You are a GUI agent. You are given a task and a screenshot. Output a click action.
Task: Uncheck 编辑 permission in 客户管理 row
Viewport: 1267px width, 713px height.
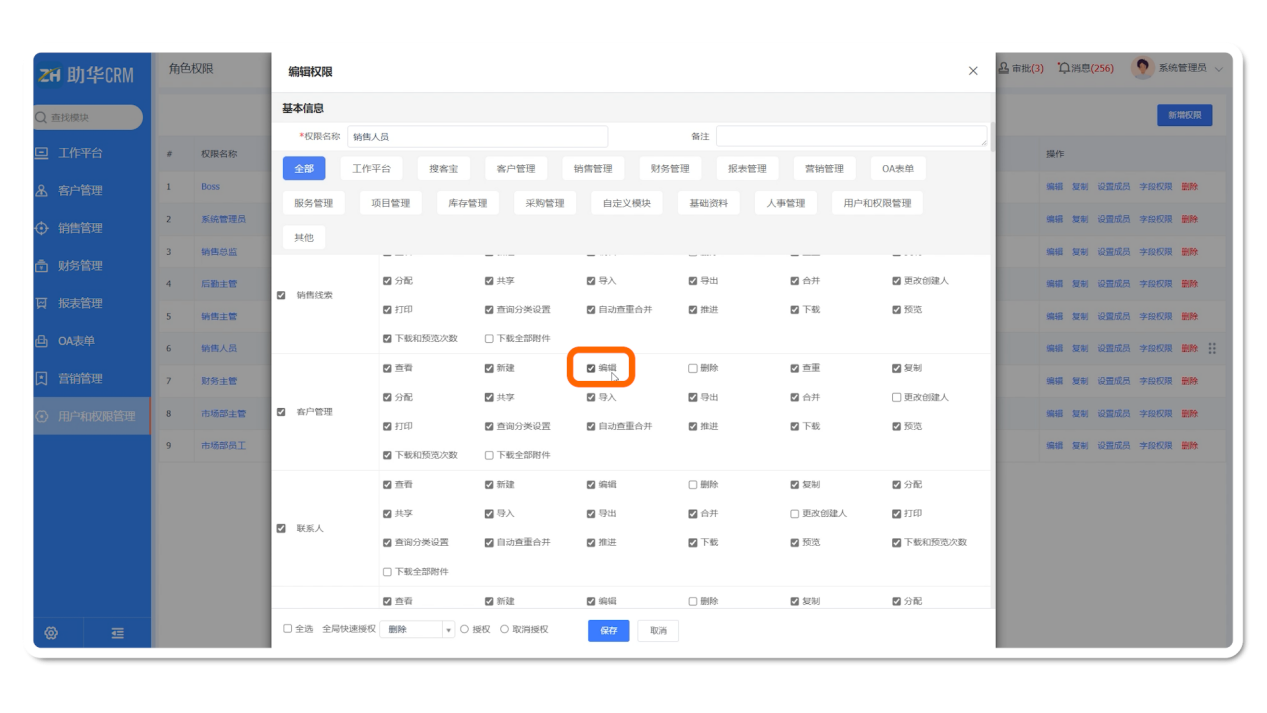pyautogui.click(x=591, y=368)
